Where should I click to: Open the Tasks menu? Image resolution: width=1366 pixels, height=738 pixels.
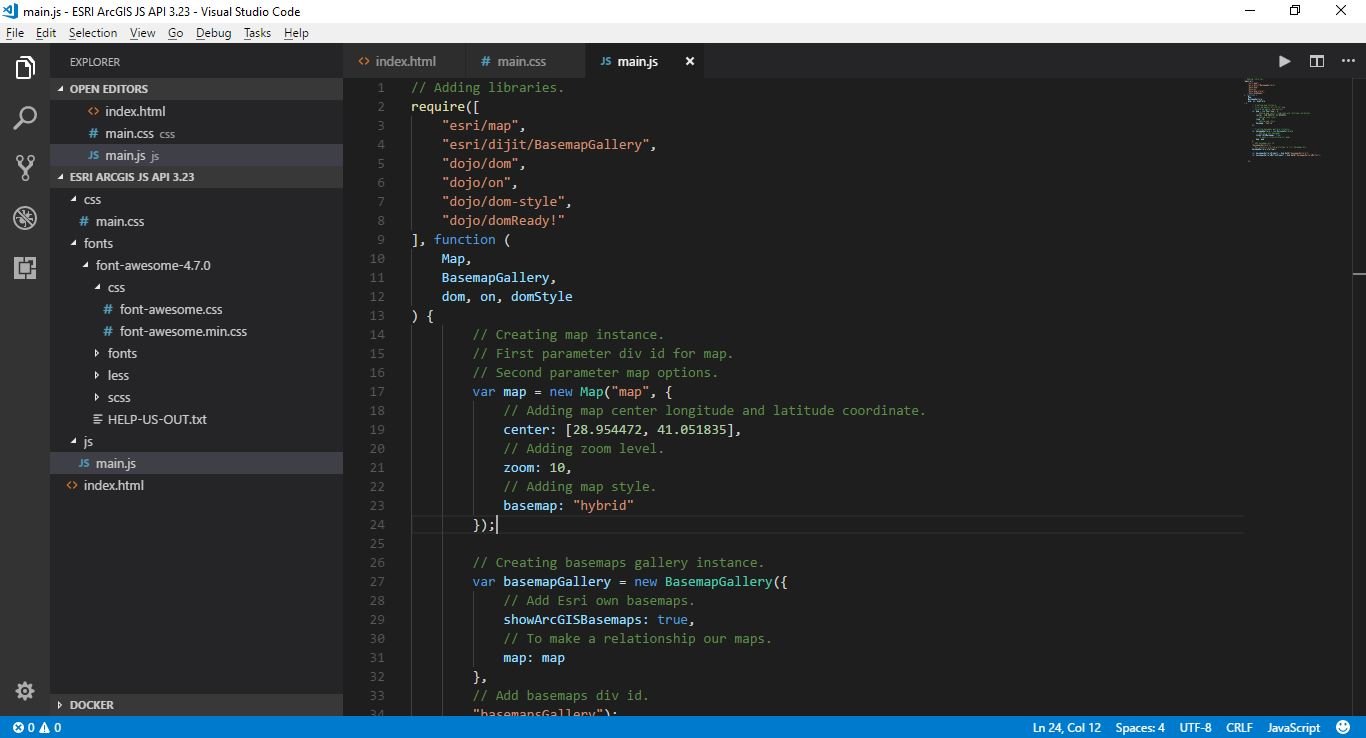[257, 33]
